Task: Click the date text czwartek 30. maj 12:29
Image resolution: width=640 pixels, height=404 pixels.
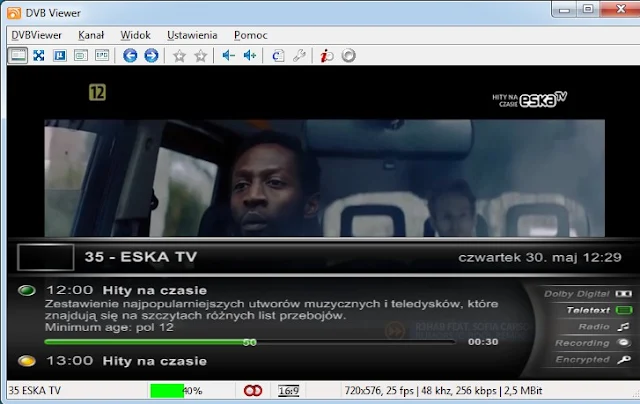Action: tap(540, 257)
